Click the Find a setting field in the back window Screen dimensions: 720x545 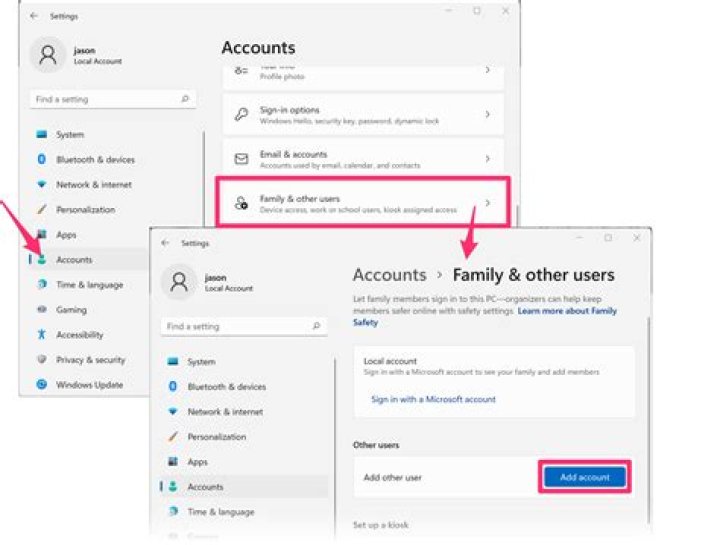click(x=105, y=100)
